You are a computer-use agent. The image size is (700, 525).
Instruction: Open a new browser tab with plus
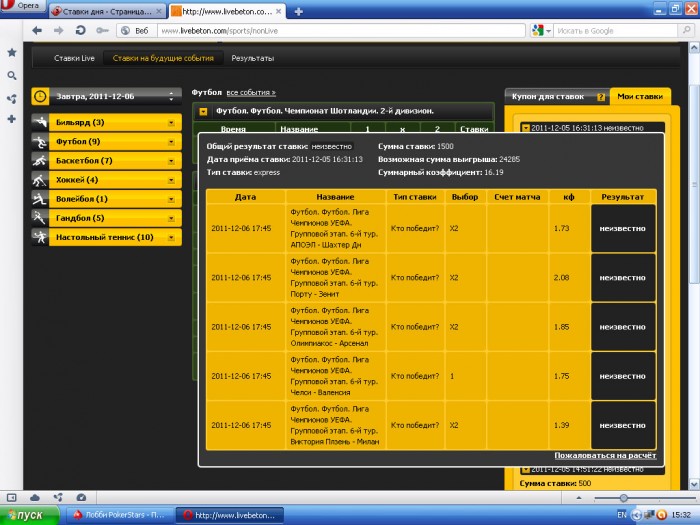click(x=299, y=12)
